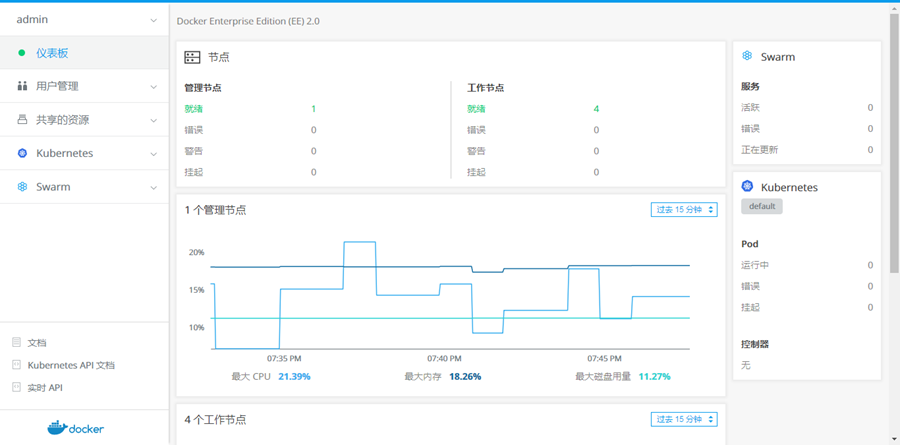The image size is (900, 445).
Task: Click the 最大磁盘用量 value 11.27%
Action: click(x=654, y=377)
